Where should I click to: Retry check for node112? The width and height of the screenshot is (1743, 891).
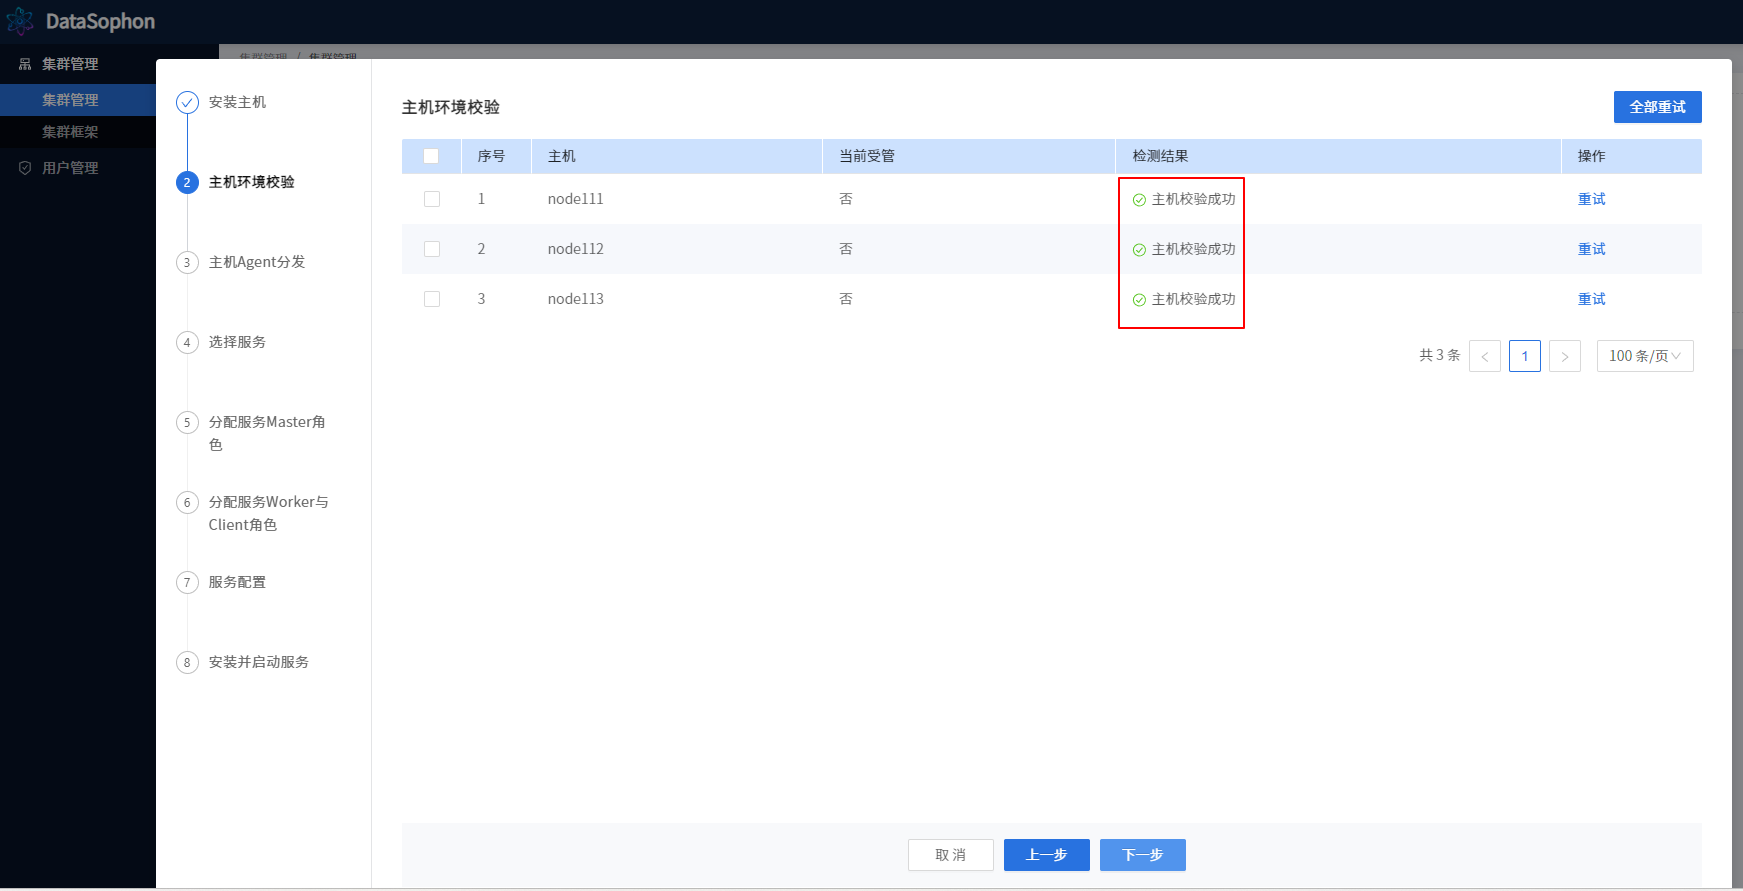[x=1592, y=249]
